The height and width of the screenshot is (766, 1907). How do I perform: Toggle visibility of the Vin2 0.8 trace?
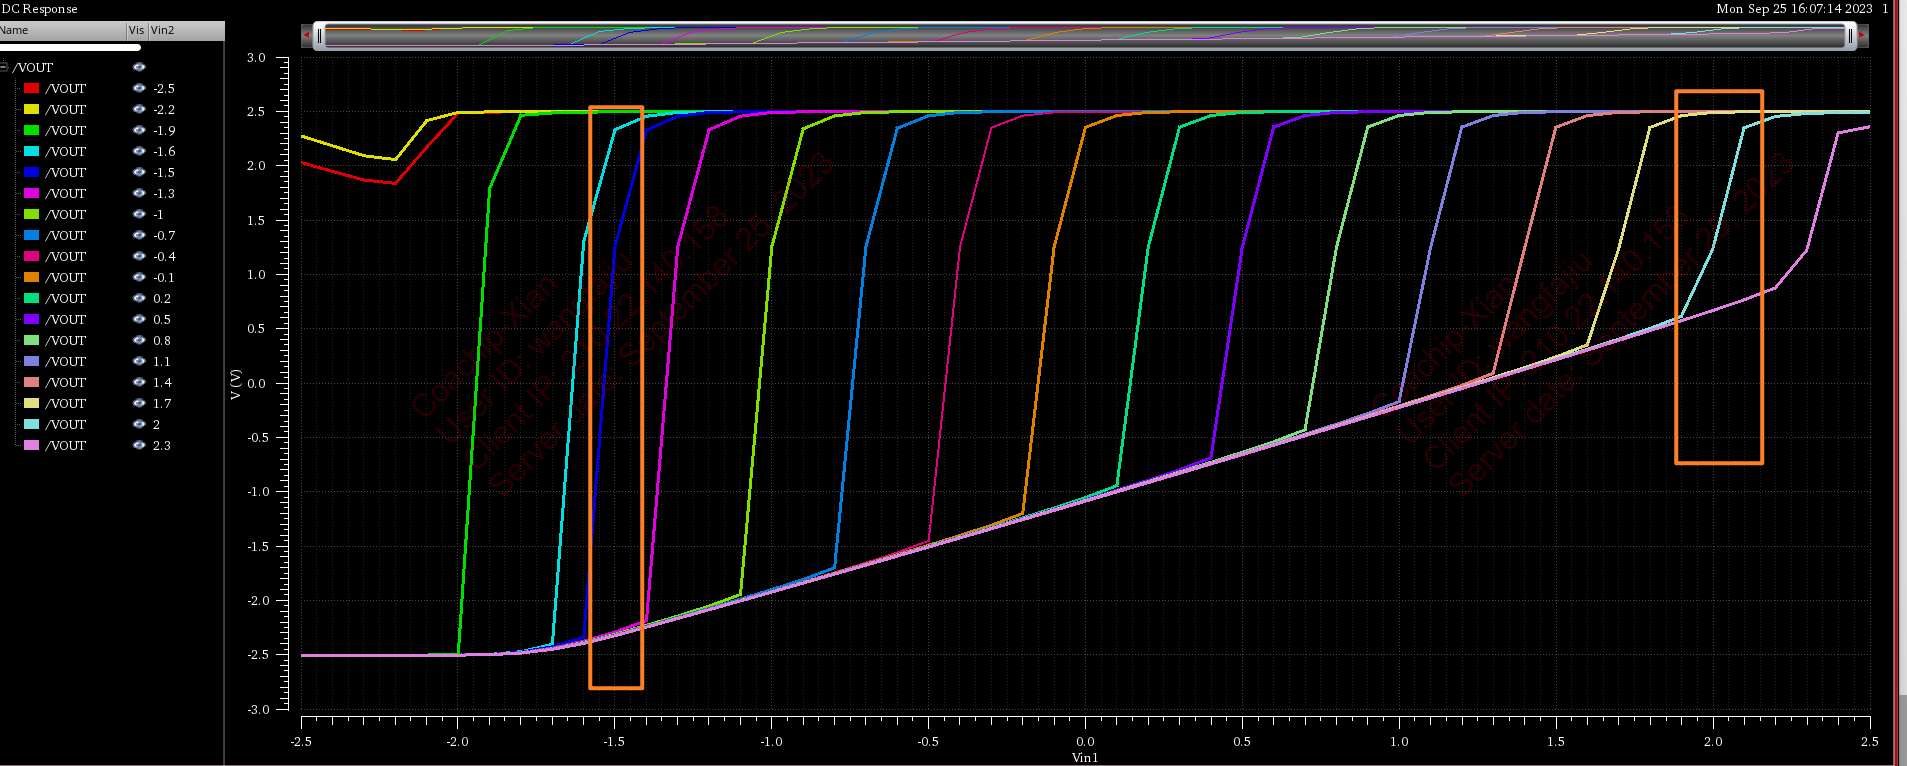139,340
